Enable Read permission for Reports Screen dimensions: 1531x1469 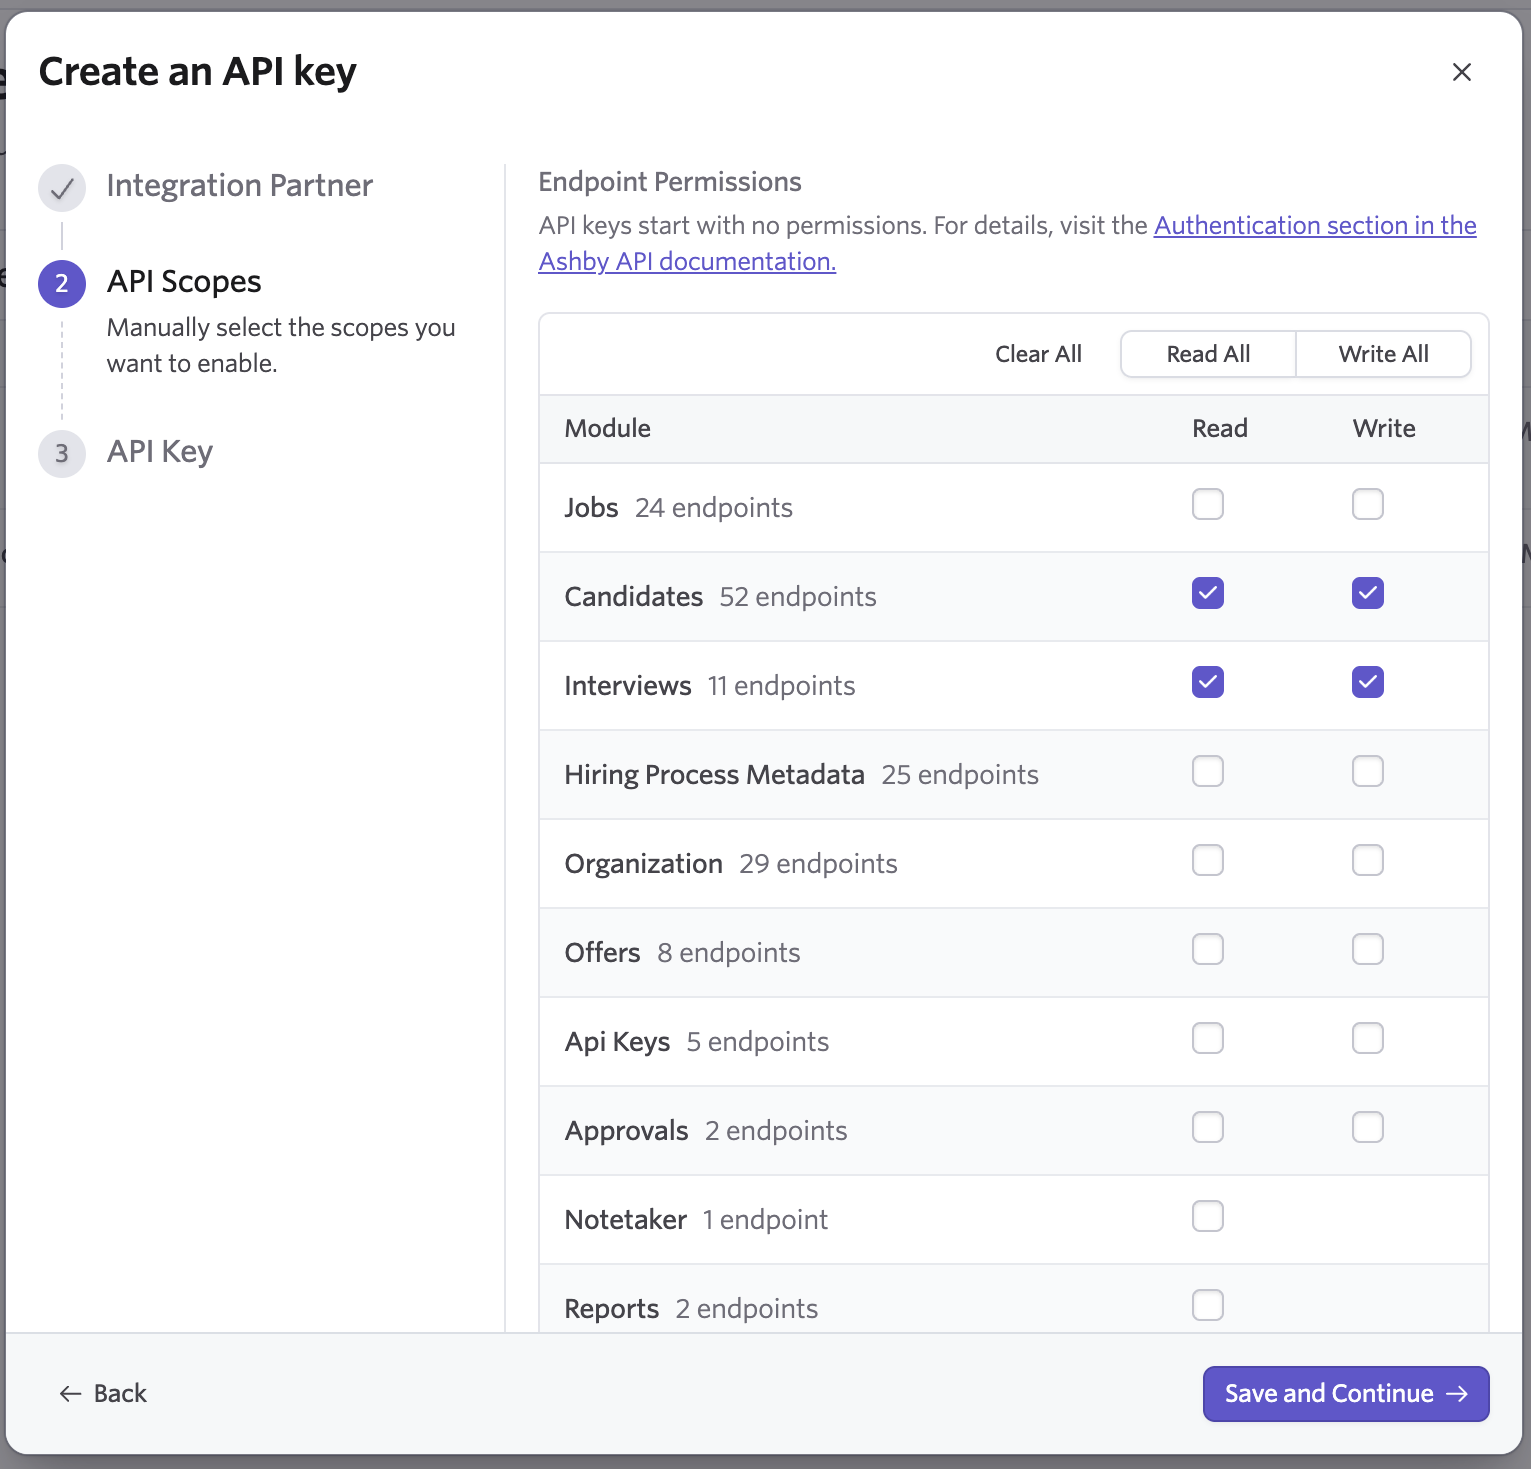coord(1207,1306)
